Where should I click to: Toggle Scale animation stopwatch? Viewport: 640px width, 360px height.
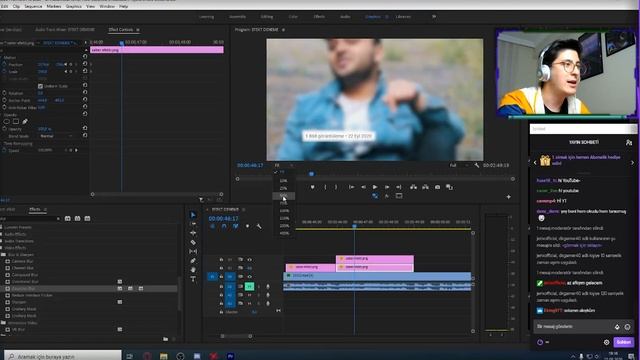[x=4, y=71]
